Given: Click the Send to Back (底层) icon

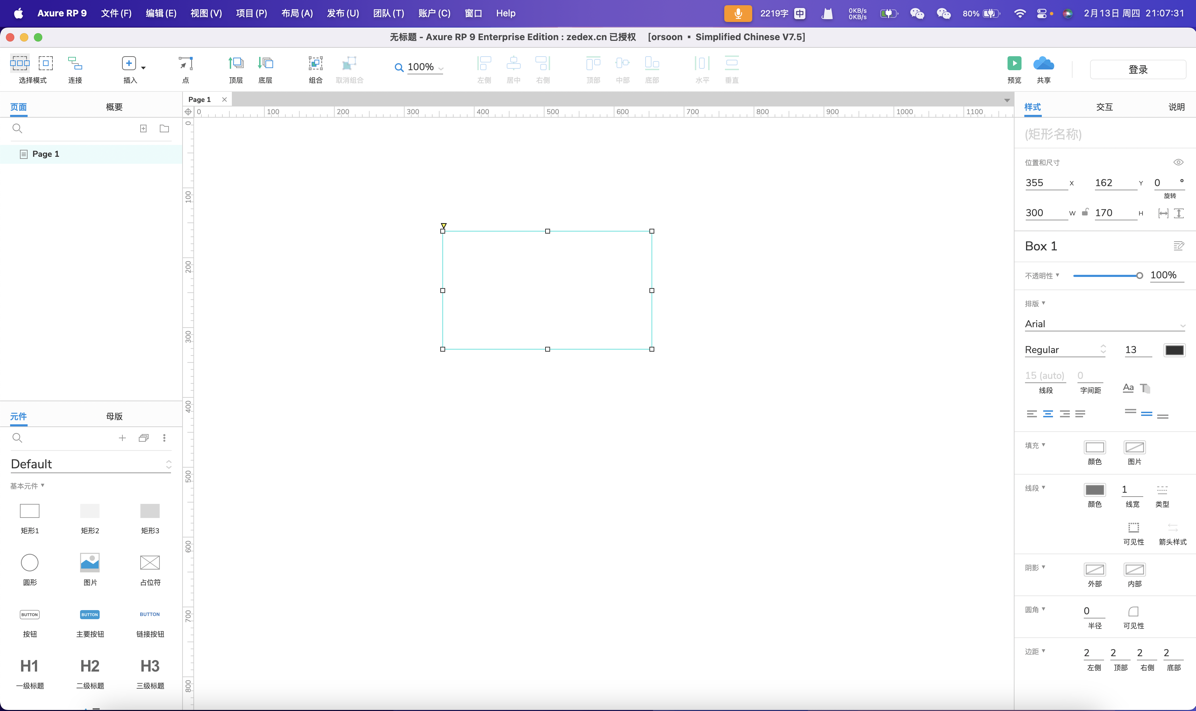Looking at the screenshot, I should (x=265, y=64).
